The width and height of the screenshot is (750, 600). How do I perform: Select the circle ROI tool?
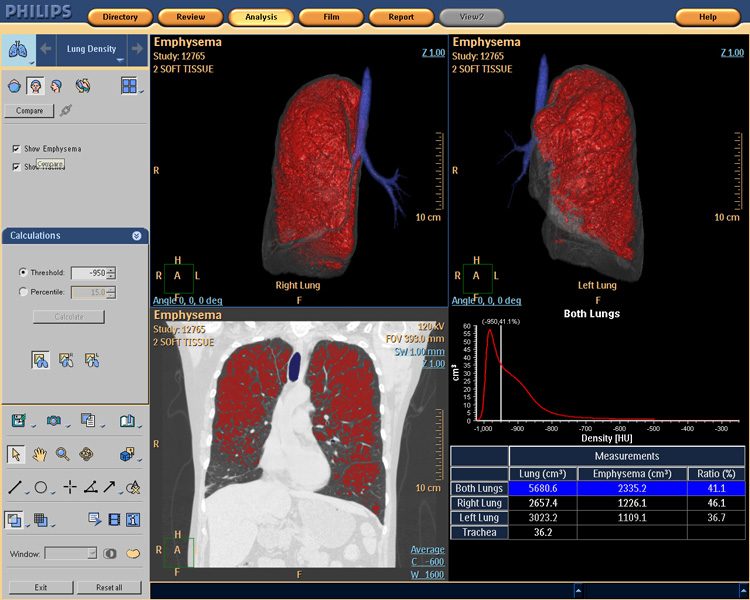pyautogui.click(x=41, y=488)
